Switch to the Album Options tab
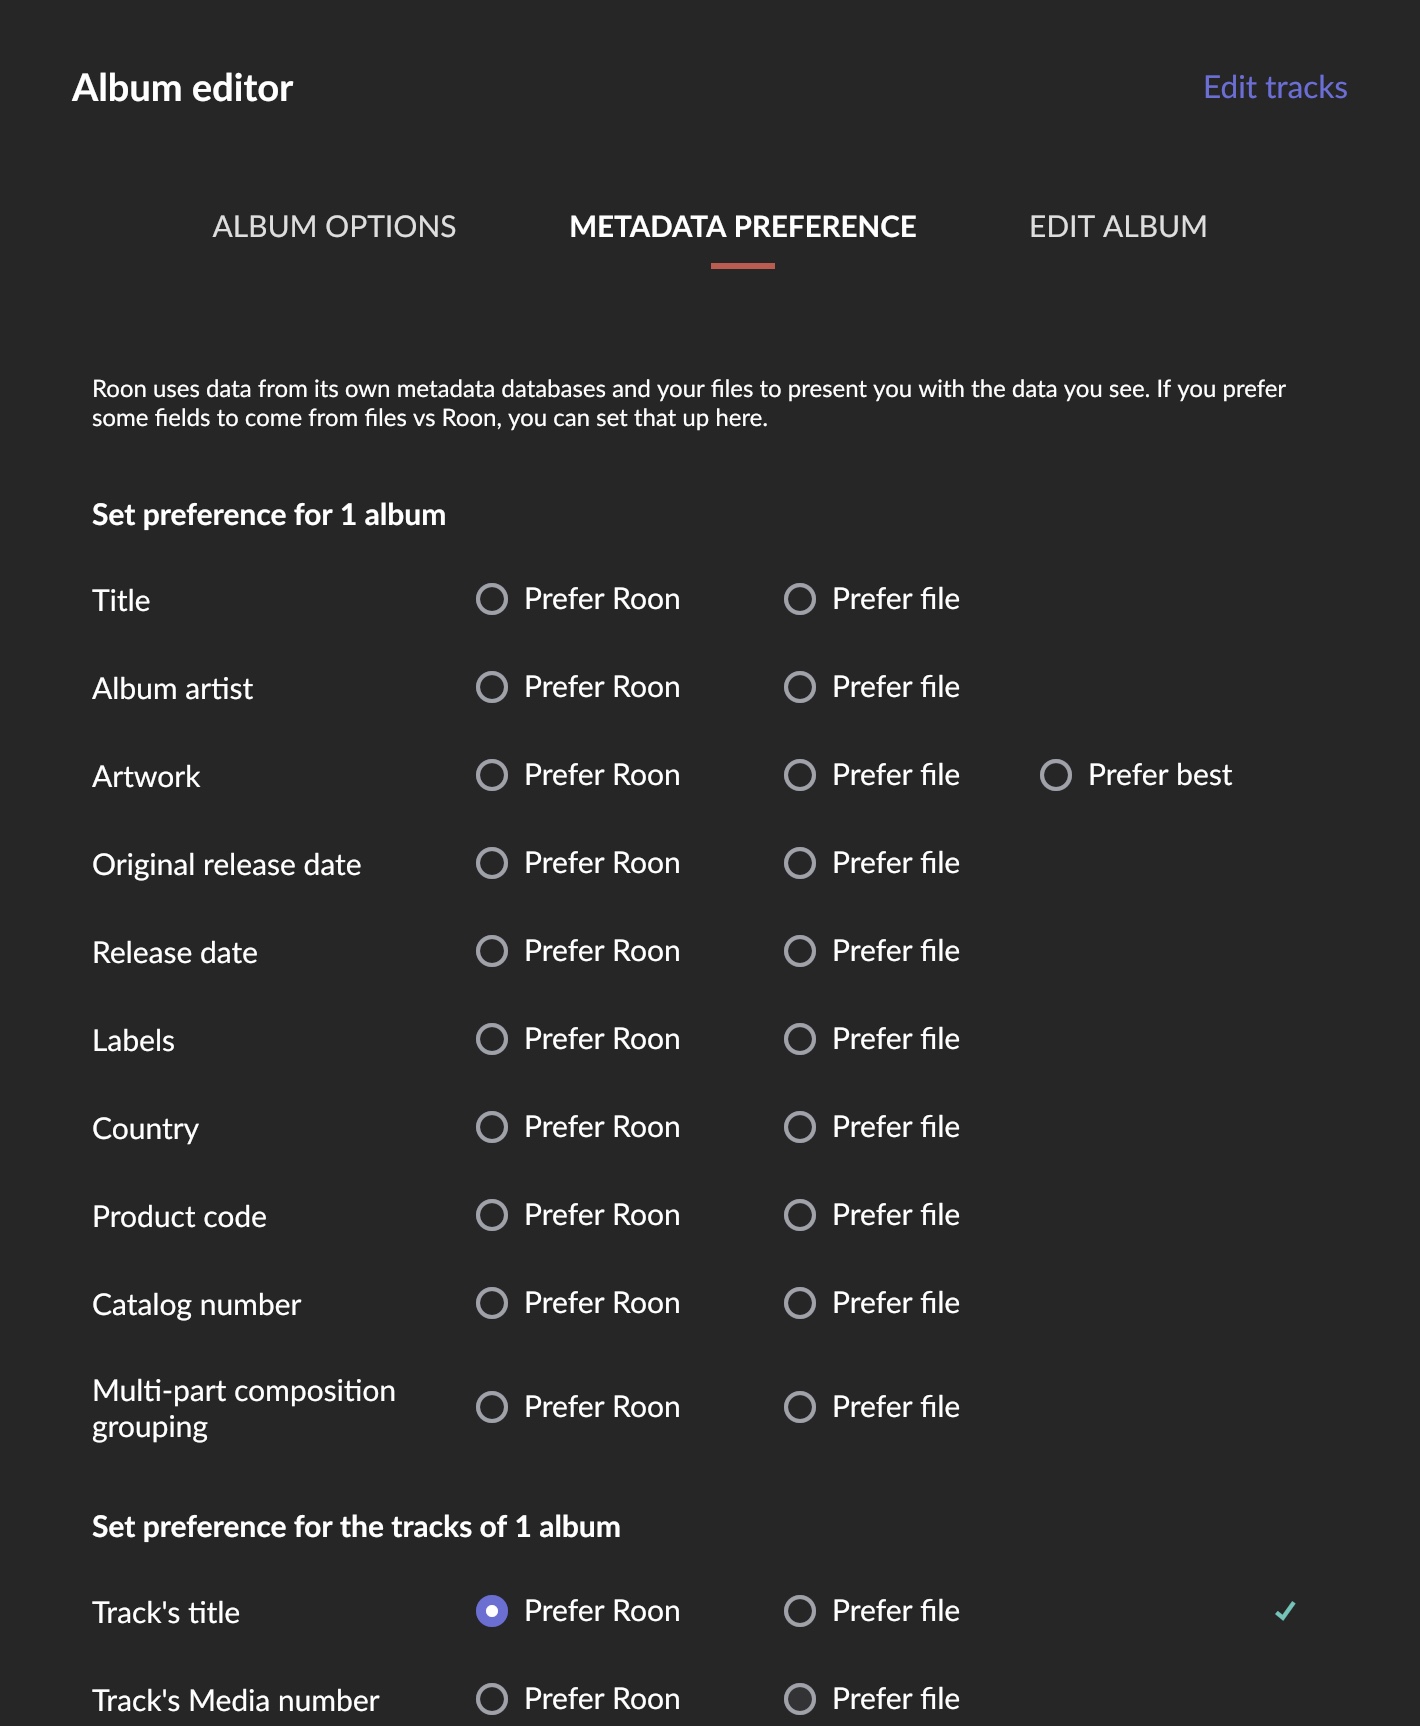This screenshot has height=1726, width=1420. 334,227
